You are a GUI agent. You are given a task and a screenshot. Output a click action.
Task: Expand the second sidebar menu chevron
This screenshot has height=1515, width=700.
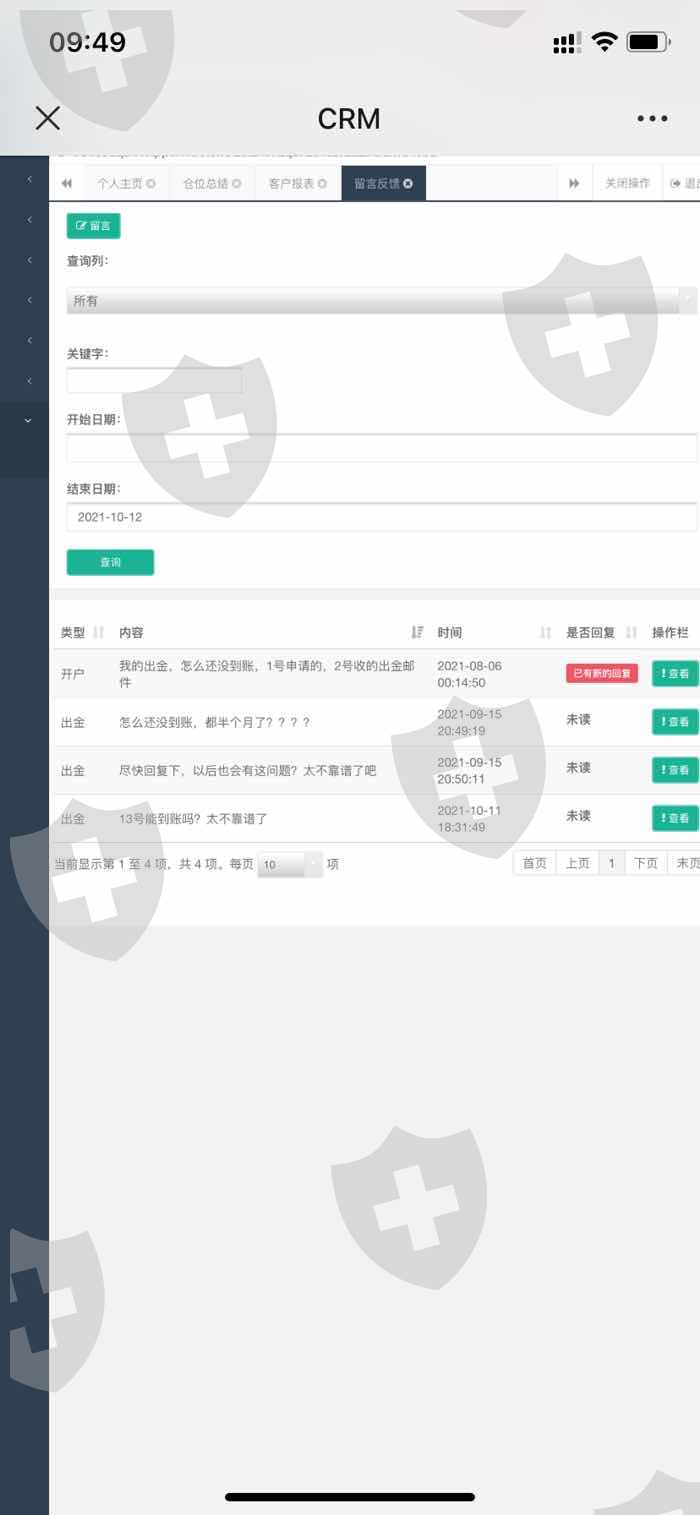[29, 219]
